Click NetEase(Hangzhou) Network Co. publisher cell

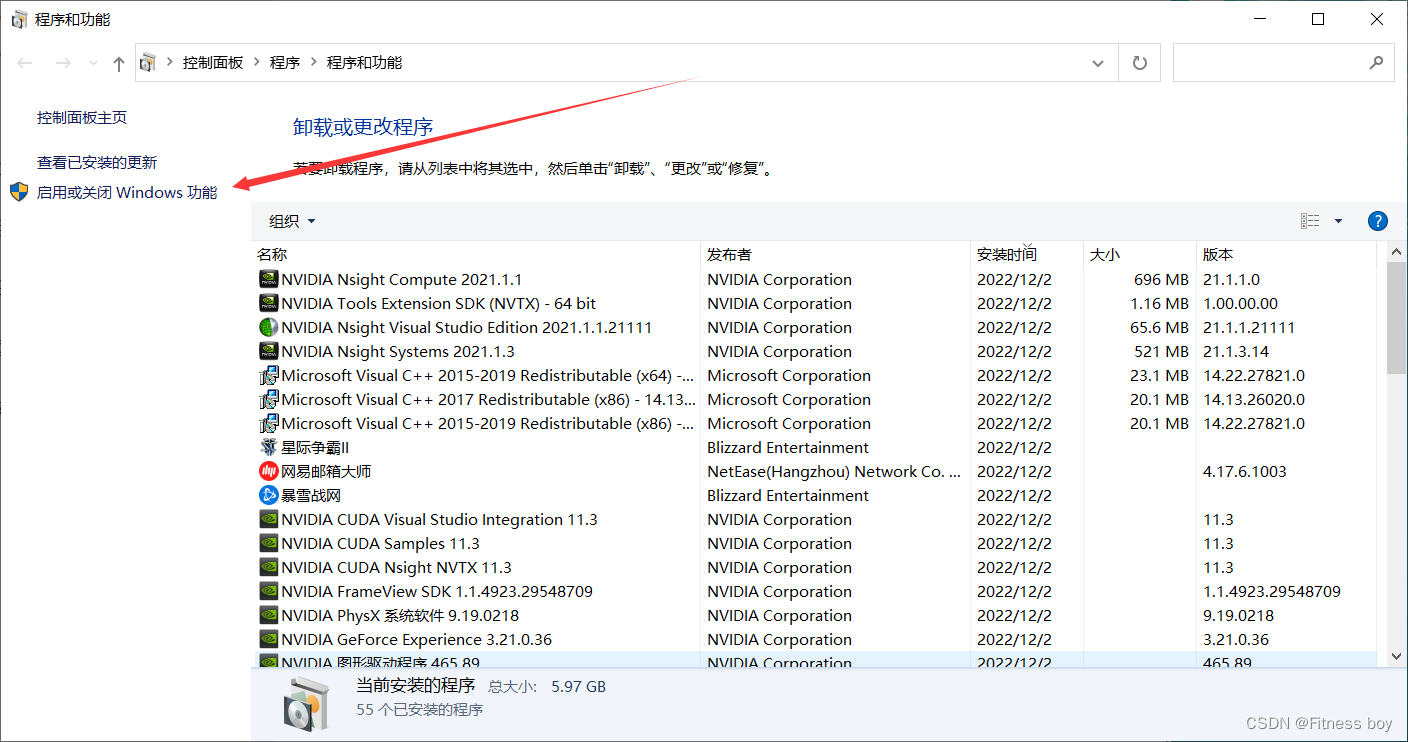[834, 472]
